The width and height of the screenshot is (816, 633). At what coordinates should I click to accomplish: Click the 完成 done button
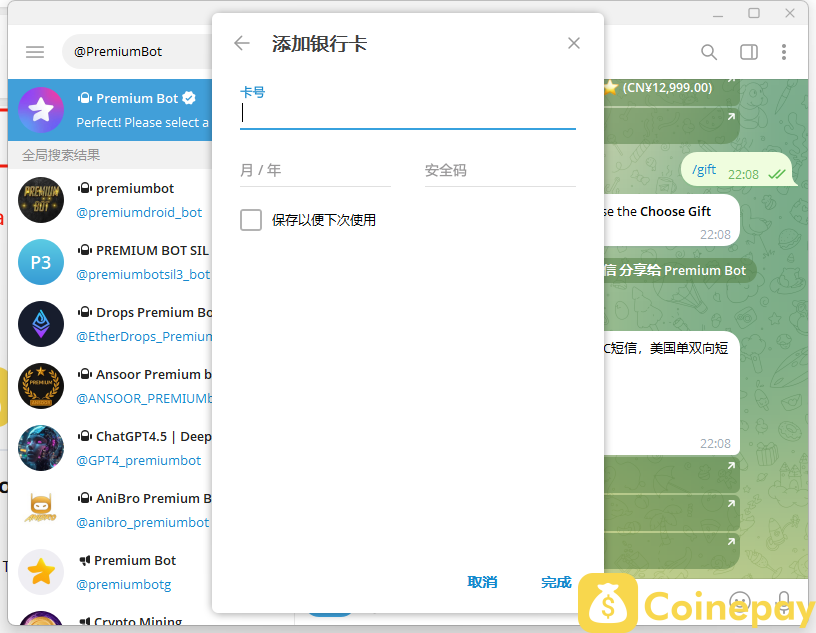point(556,582)
